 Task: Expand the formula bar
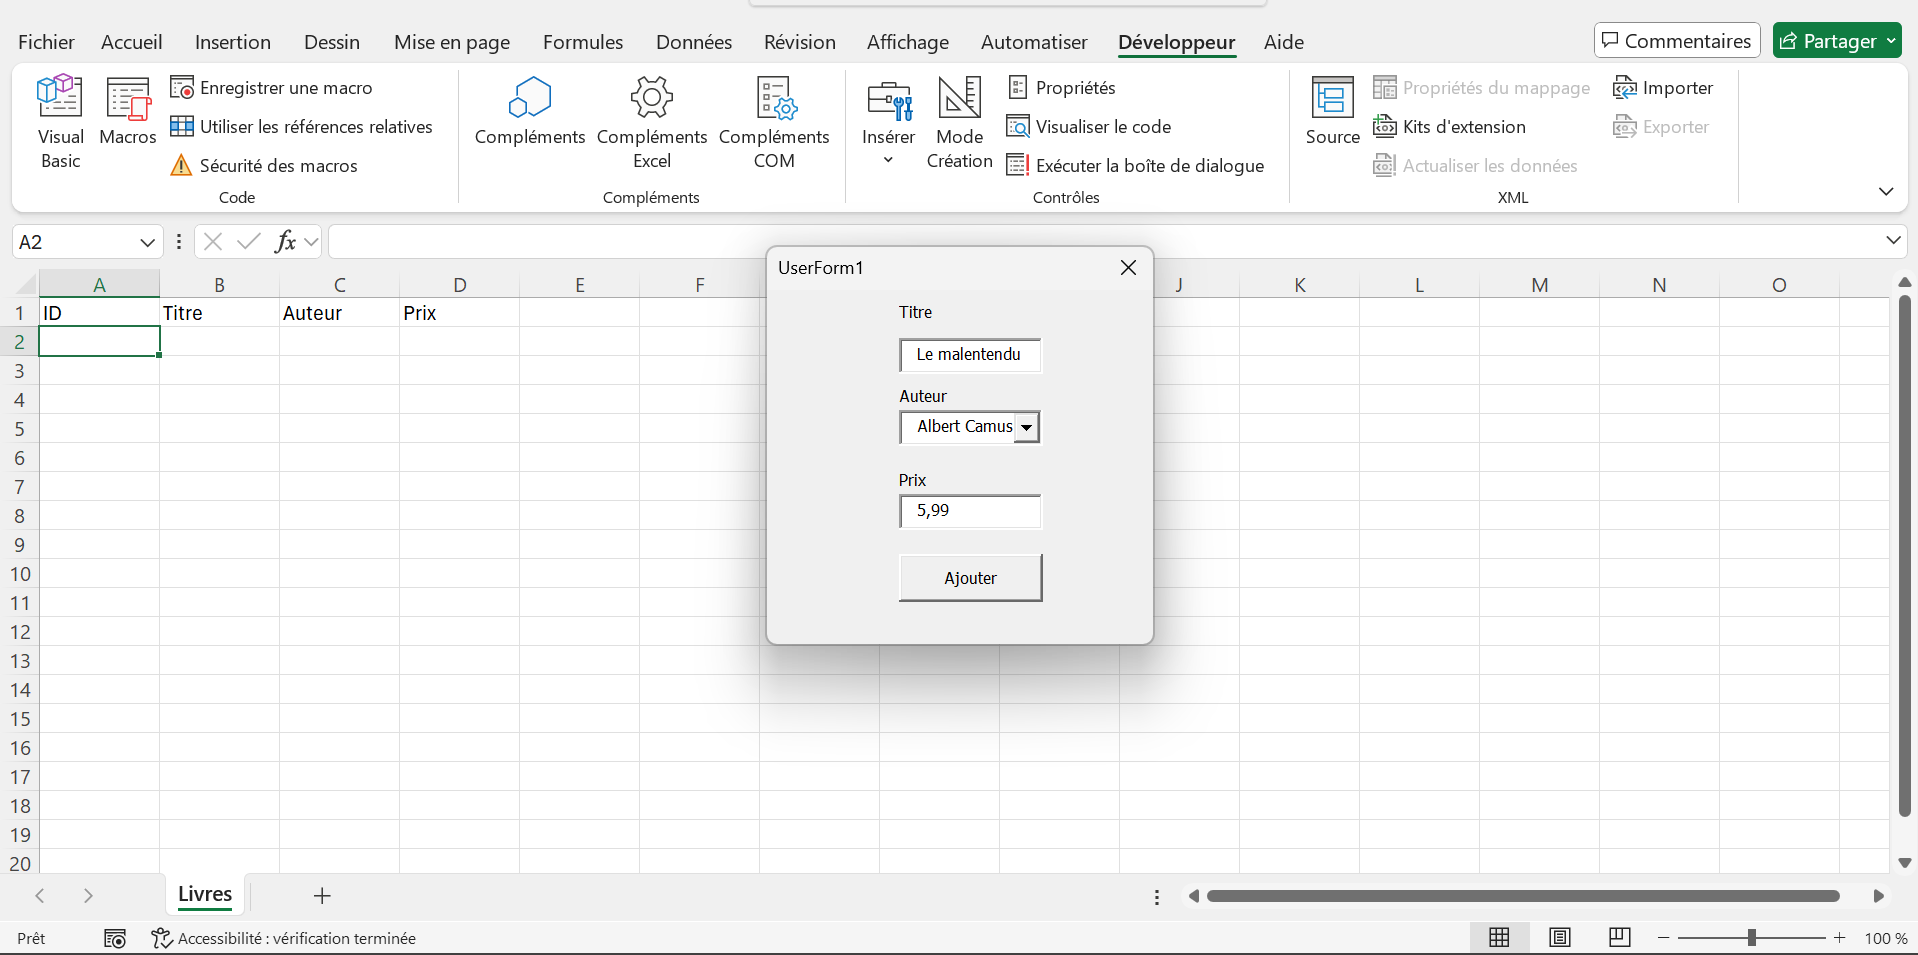1893,241
